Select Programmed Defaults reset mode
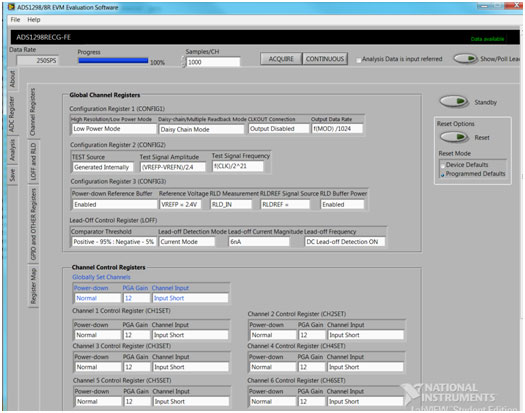 (x=443, y=175)
